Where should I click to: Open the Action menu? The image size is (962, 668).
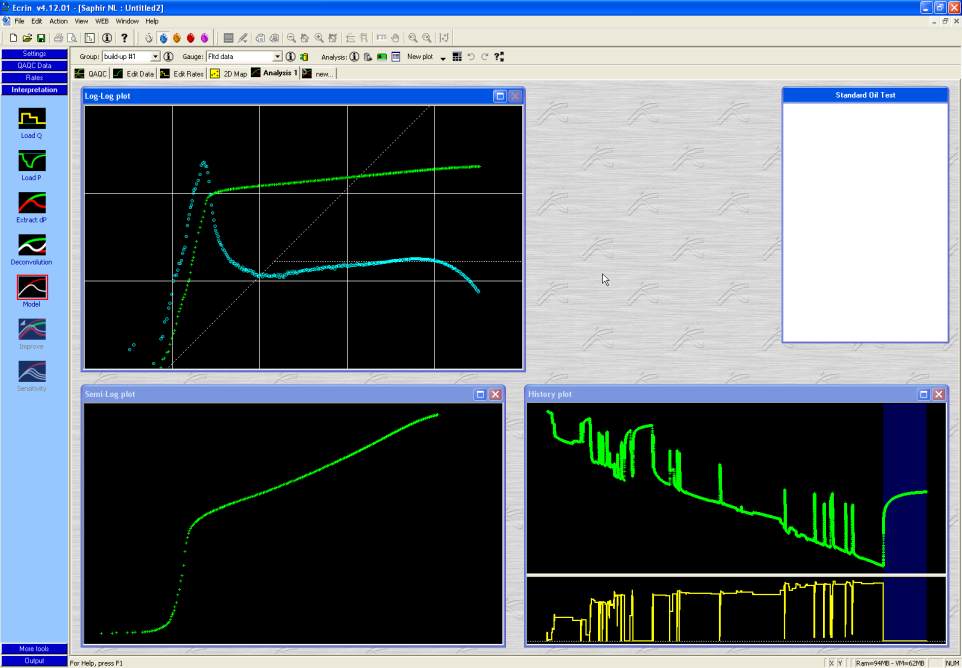[58, 21]
